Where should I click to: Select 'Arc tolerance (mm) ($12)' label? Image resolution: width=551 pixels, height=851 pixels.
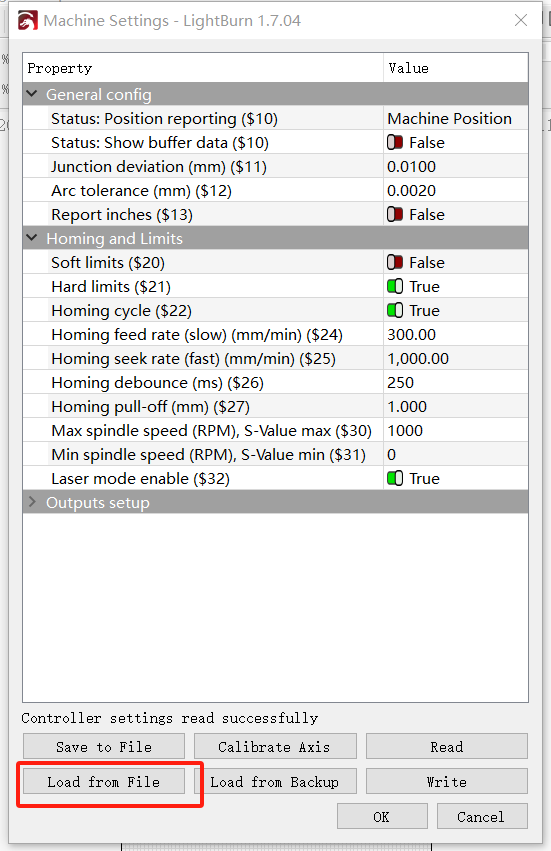pos(142,191)
